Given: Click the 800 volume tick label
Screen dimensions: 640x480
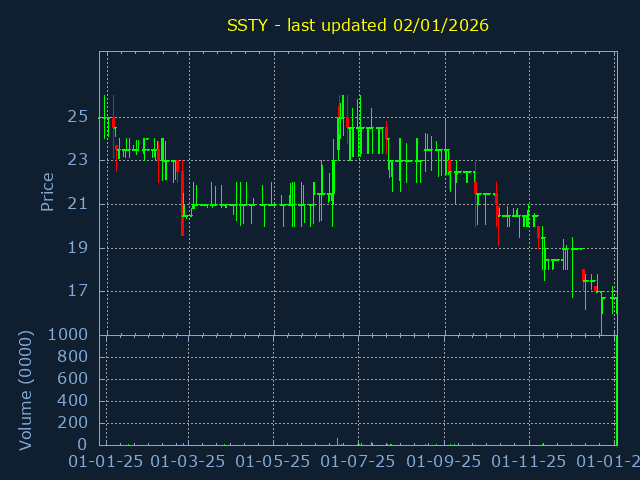Looking at the screenshot, I should pos(73,357).
